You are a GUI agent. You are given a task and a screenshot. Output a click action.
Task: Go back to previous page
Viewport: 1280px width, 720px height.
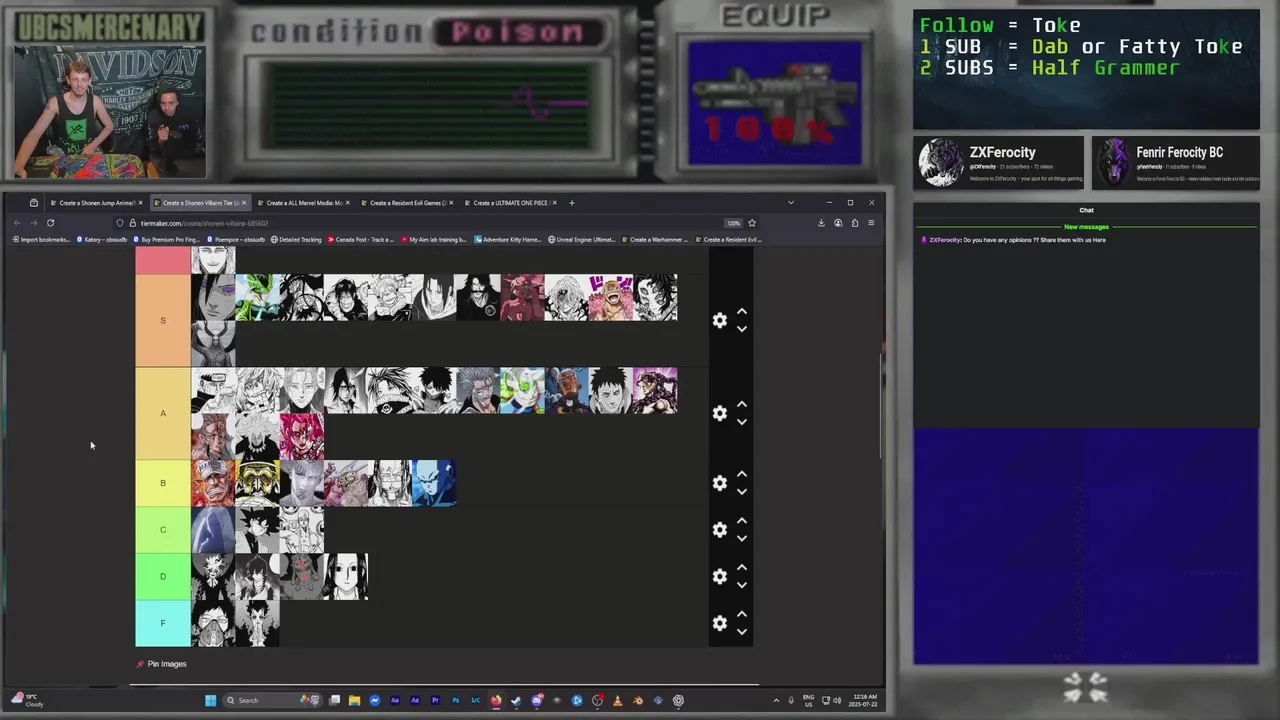click(x=17, y=223)
